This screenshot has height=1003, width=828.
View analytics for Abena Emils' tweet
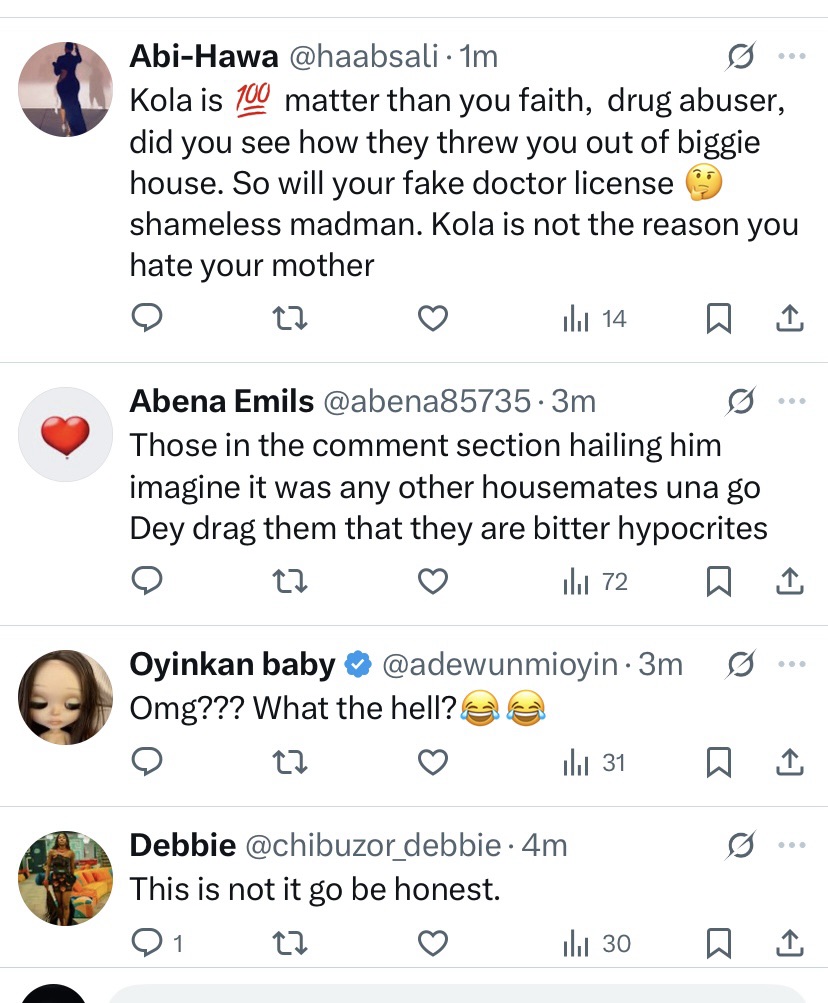pos(595,580)
